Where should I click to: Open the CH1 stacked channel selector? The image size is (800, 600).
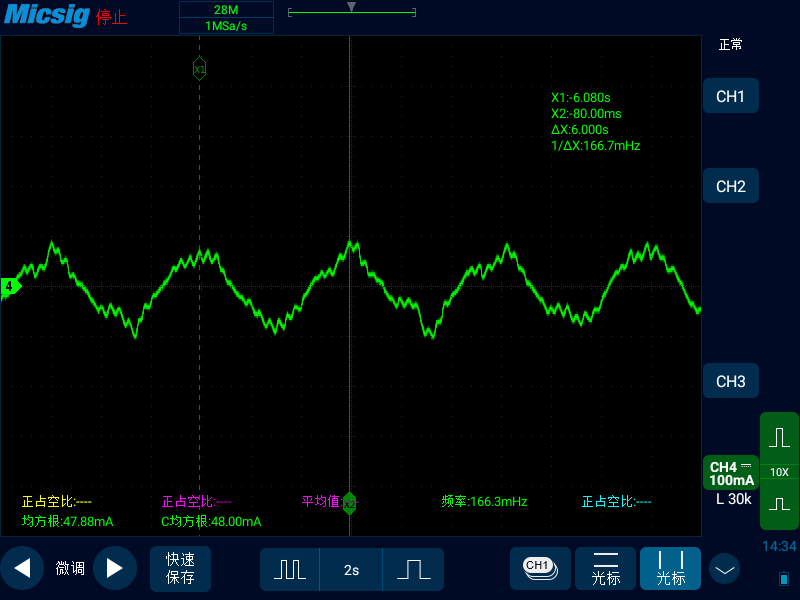(x=540, y=568)
